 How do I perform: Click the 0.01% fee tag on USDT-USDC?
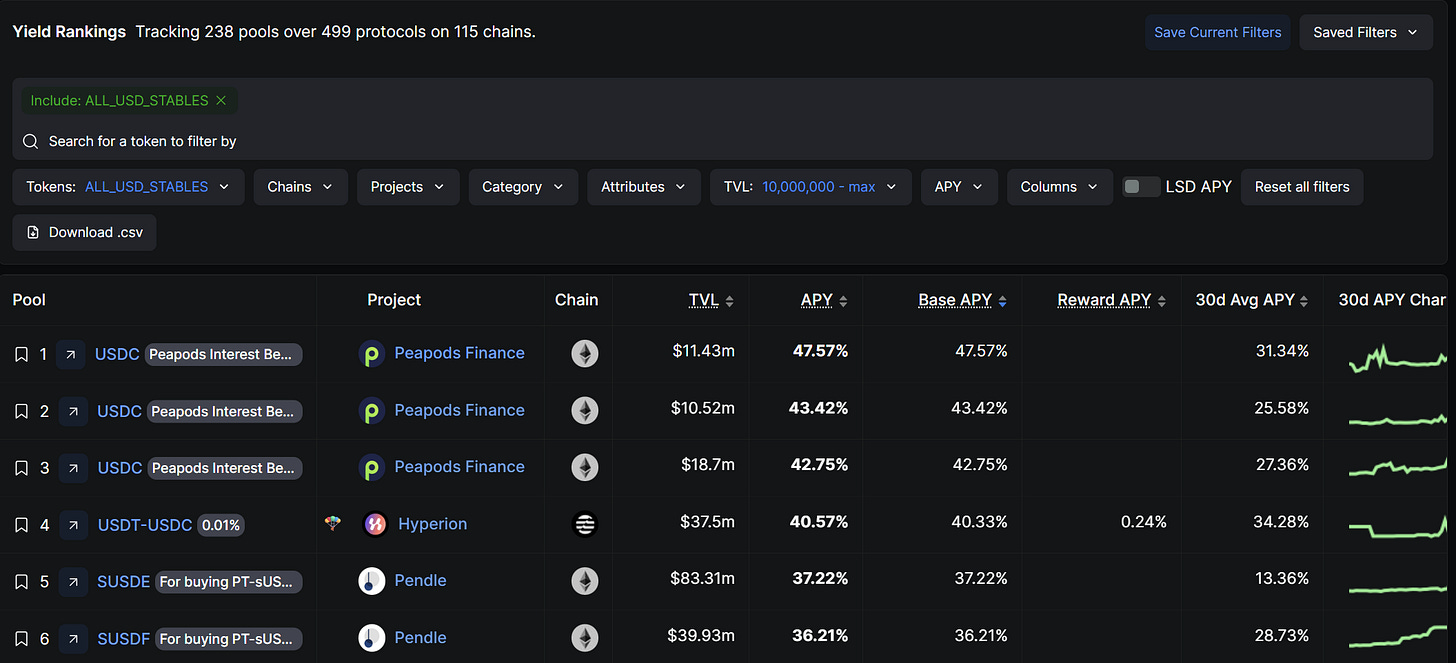[222, 525]
